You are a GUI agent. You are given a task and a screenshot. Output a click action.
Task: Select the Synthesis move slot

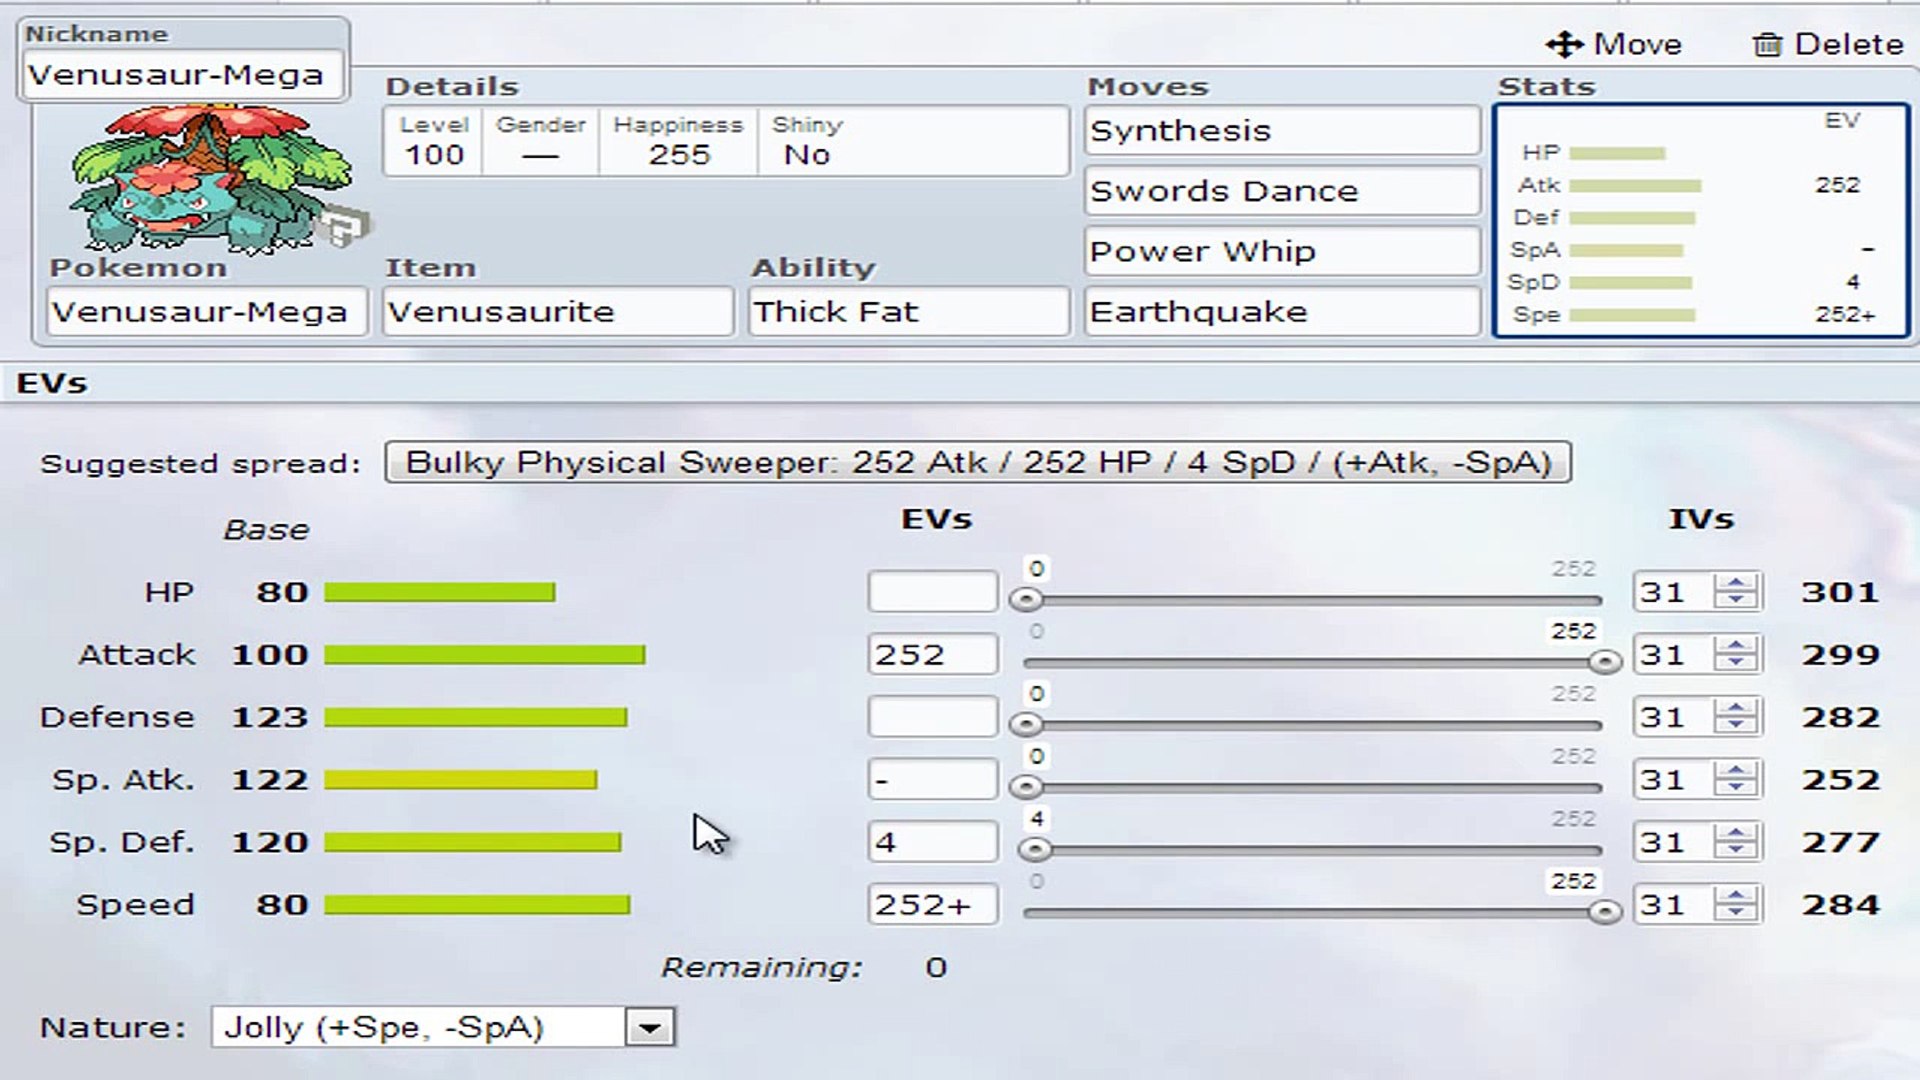coord(1282,130)
